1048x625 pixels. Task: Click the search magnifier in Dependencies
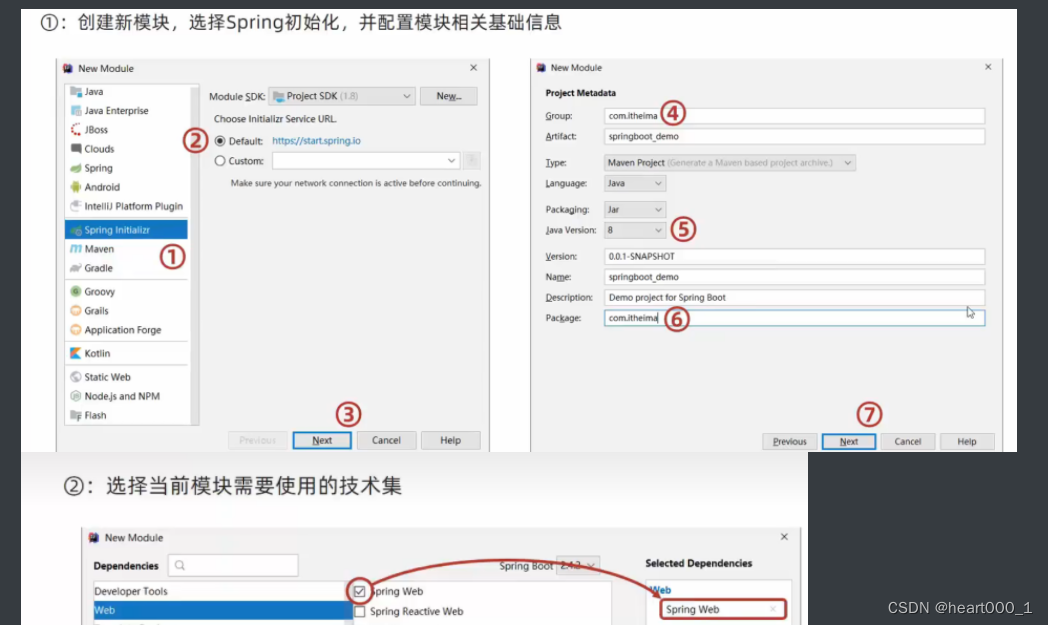[180, 566]
